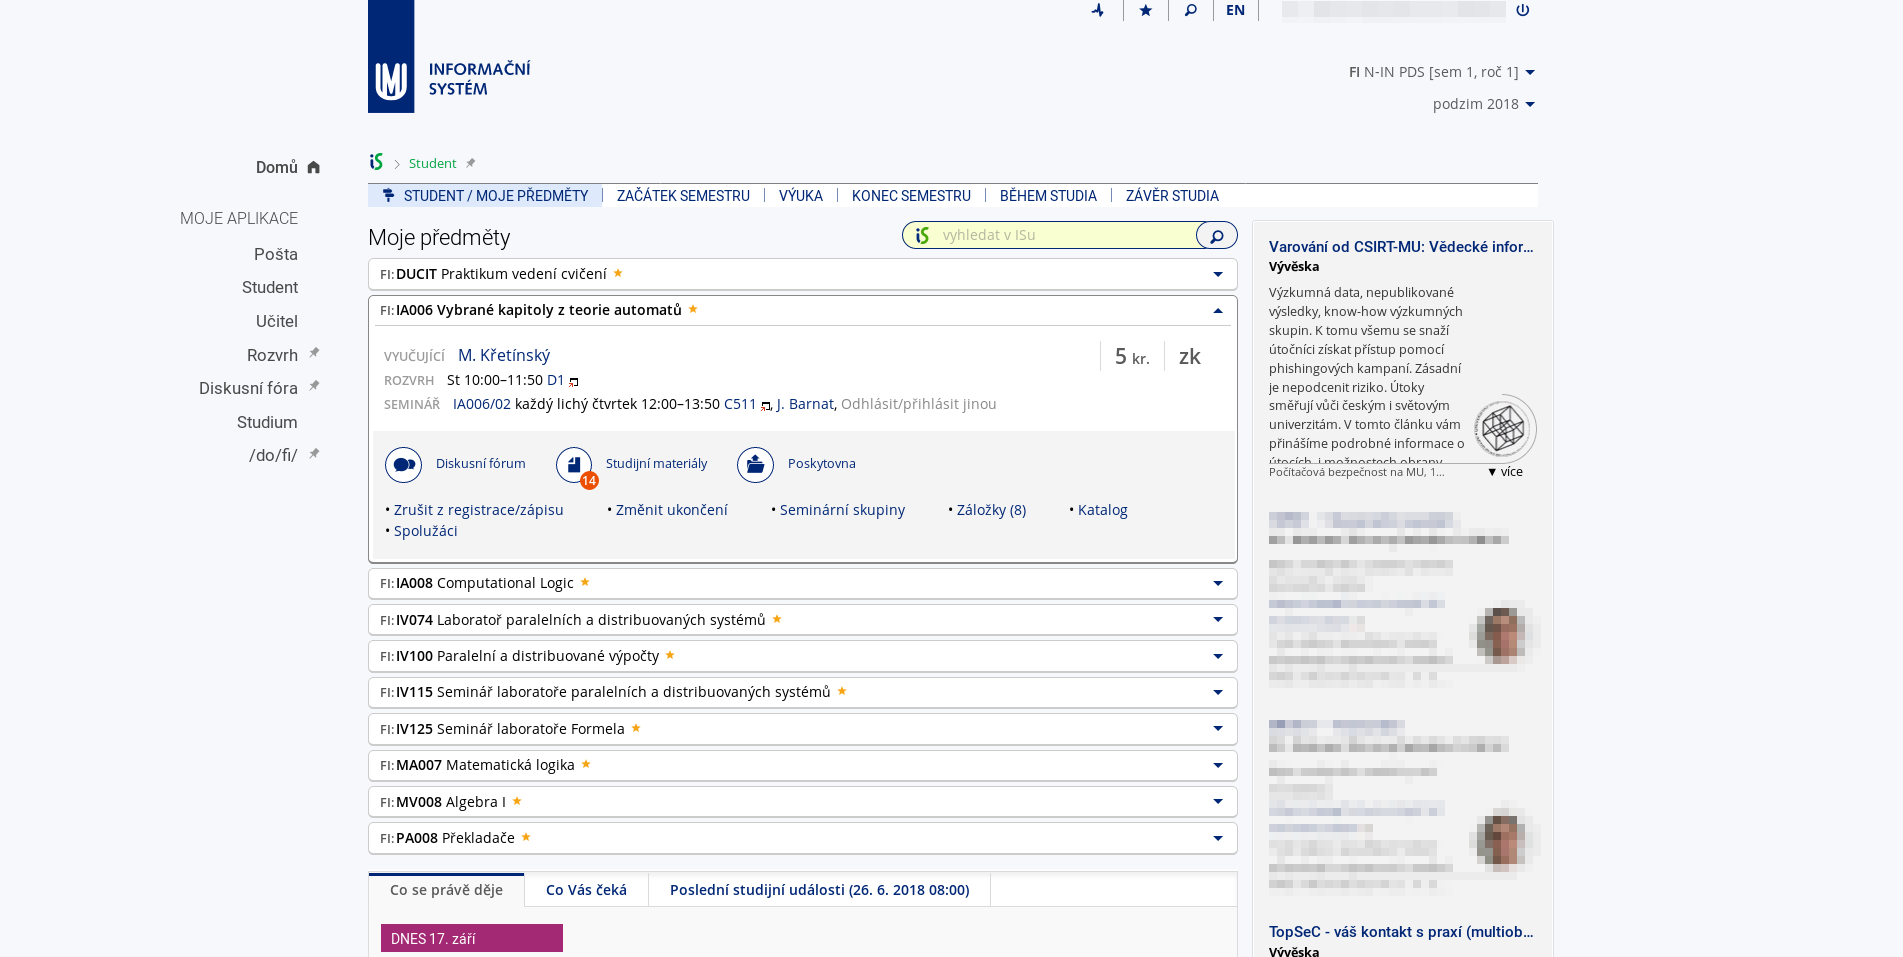Toggle the favorite star next to MV008 Algebra I
The image size is (1903, 957).
[x=517, y=802]
